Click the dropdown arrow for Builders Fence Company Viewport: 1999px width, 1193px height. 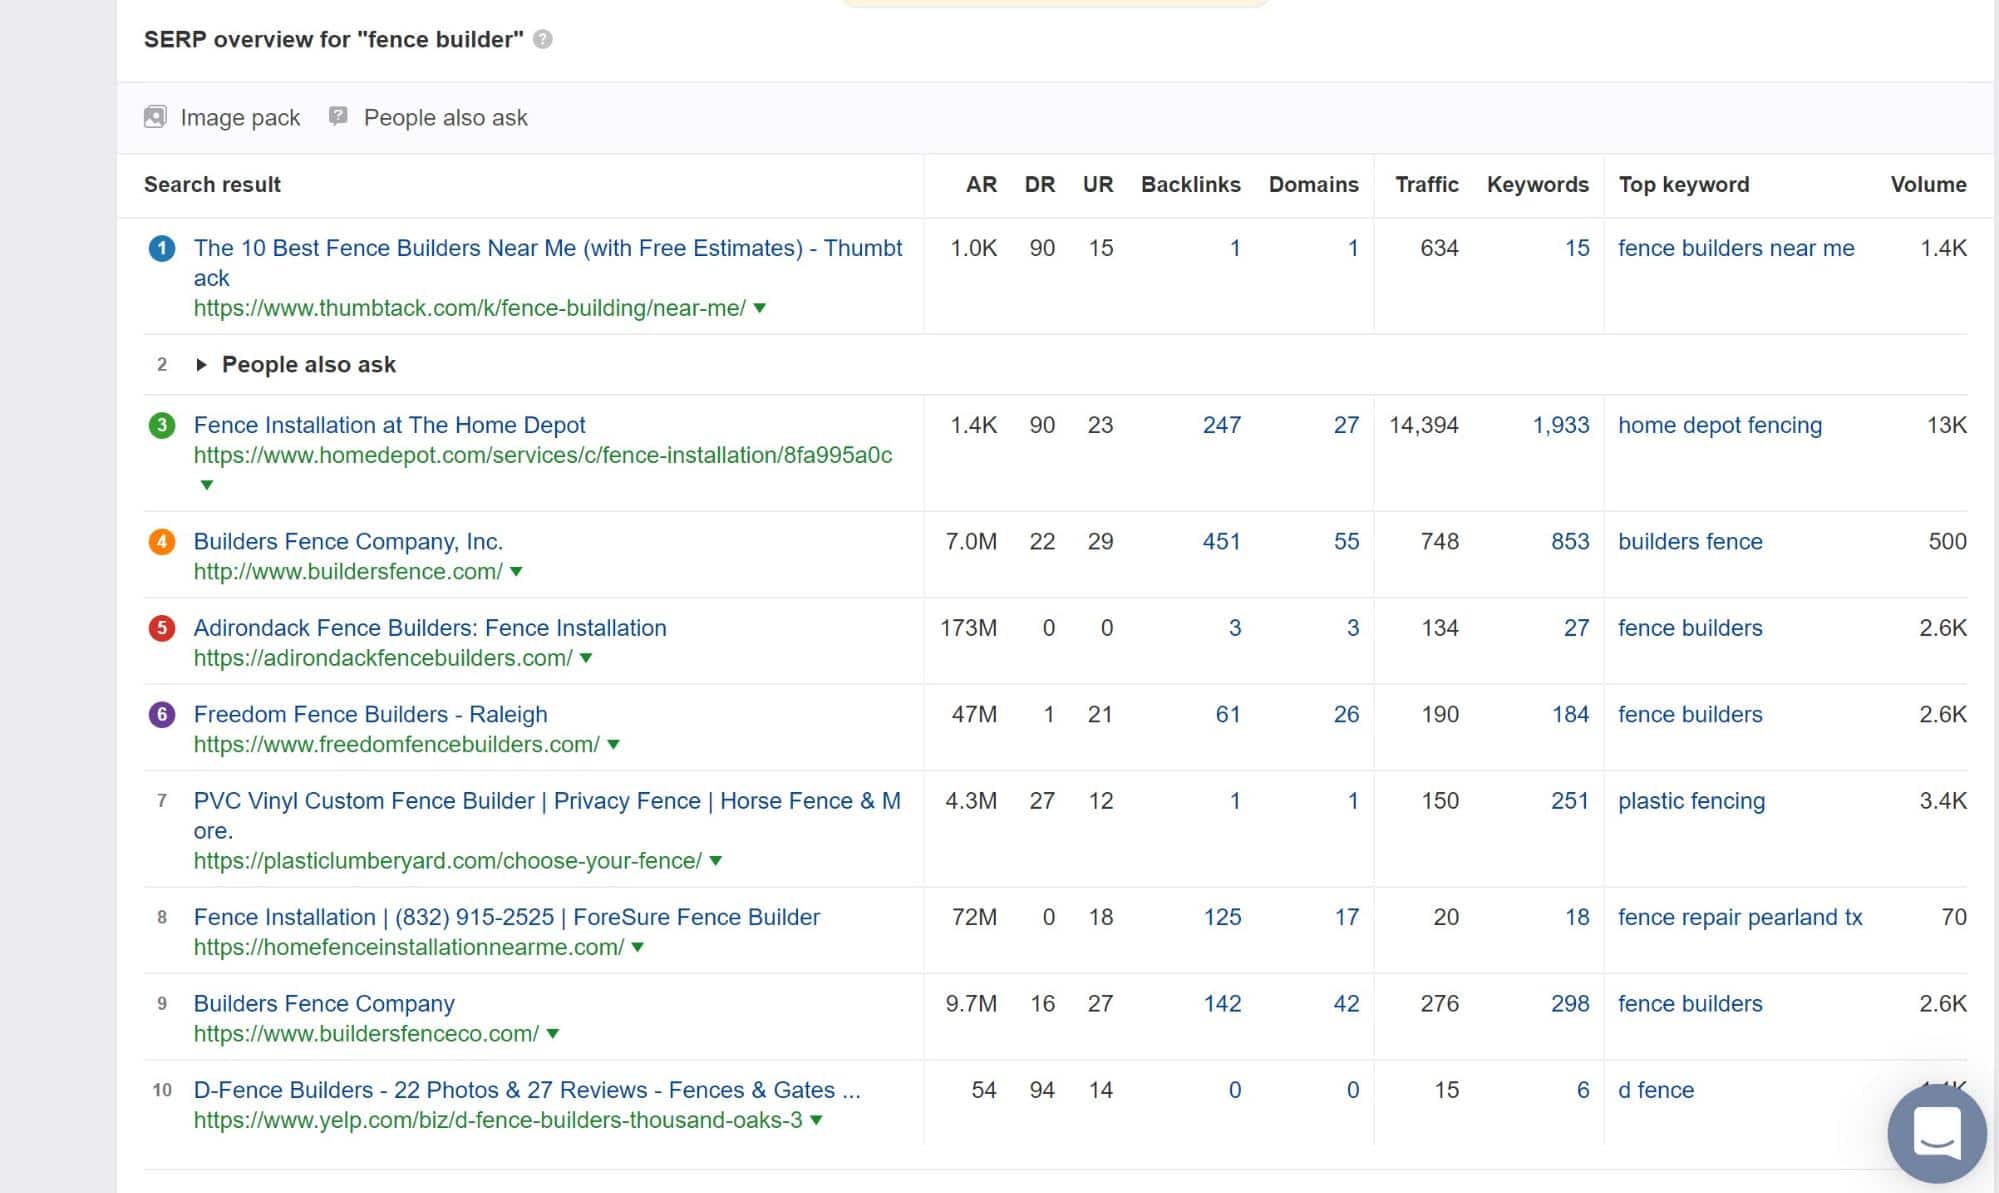click(555, 1033)
